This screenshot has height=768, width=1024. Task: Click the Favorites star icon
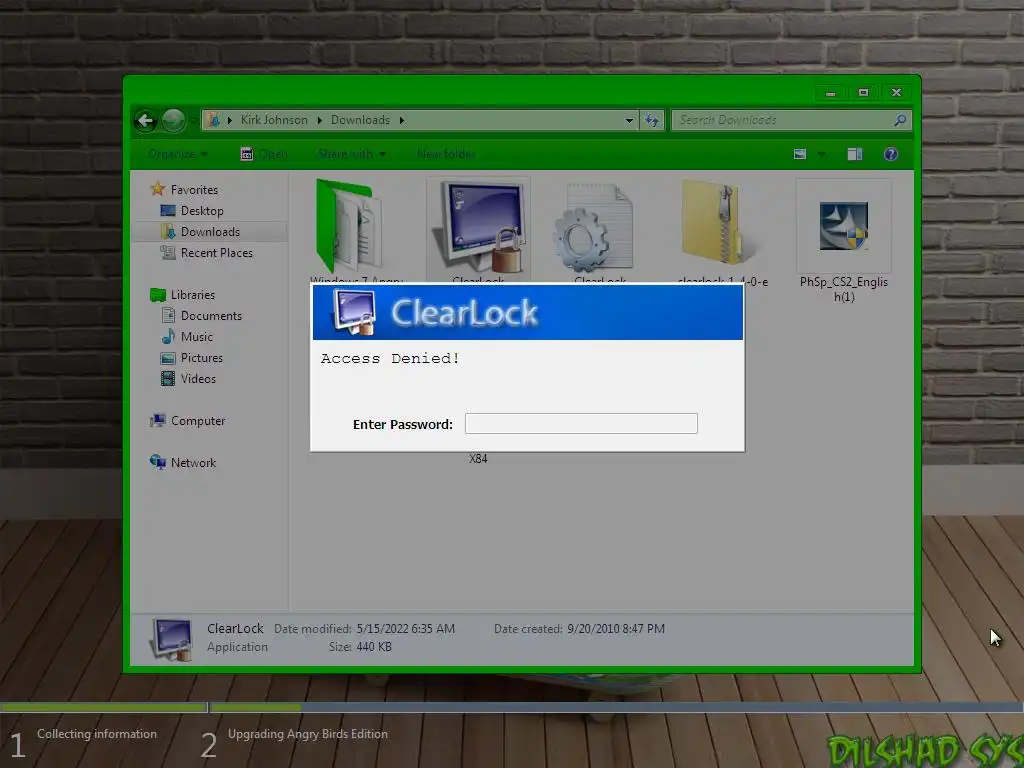157,189
